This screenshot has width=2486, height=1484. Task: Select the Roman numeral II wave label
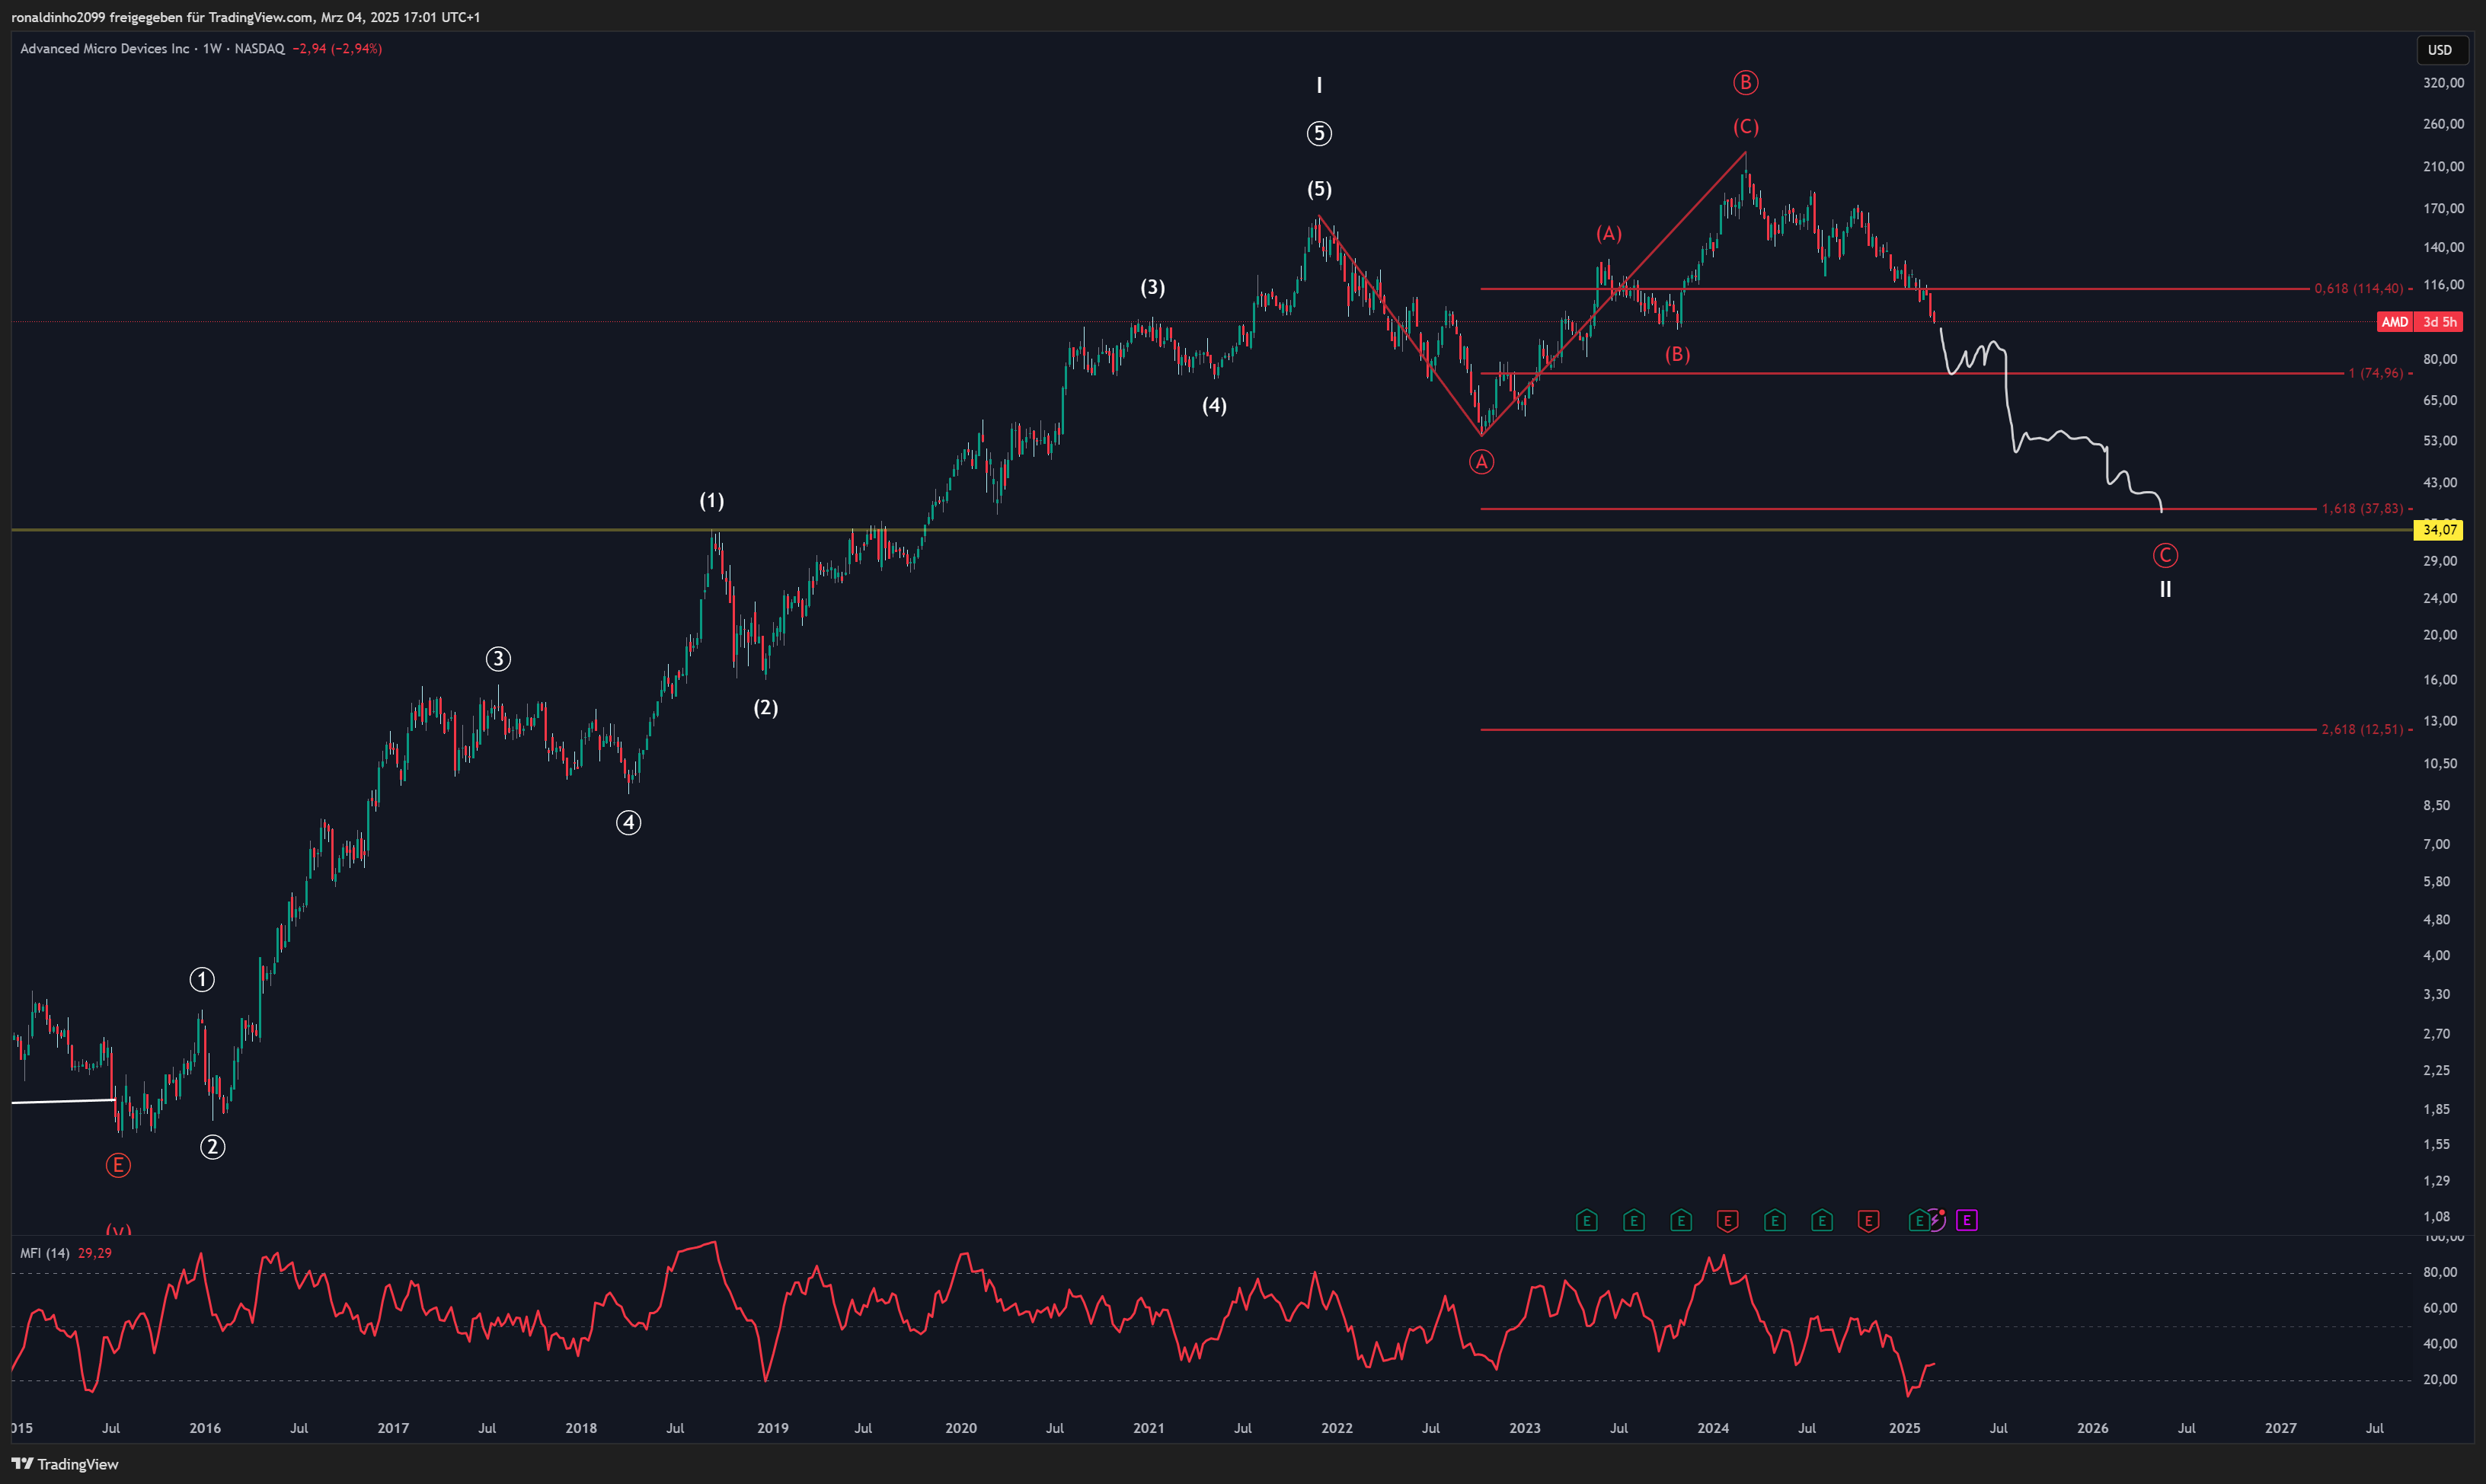tap(2165, 590)
